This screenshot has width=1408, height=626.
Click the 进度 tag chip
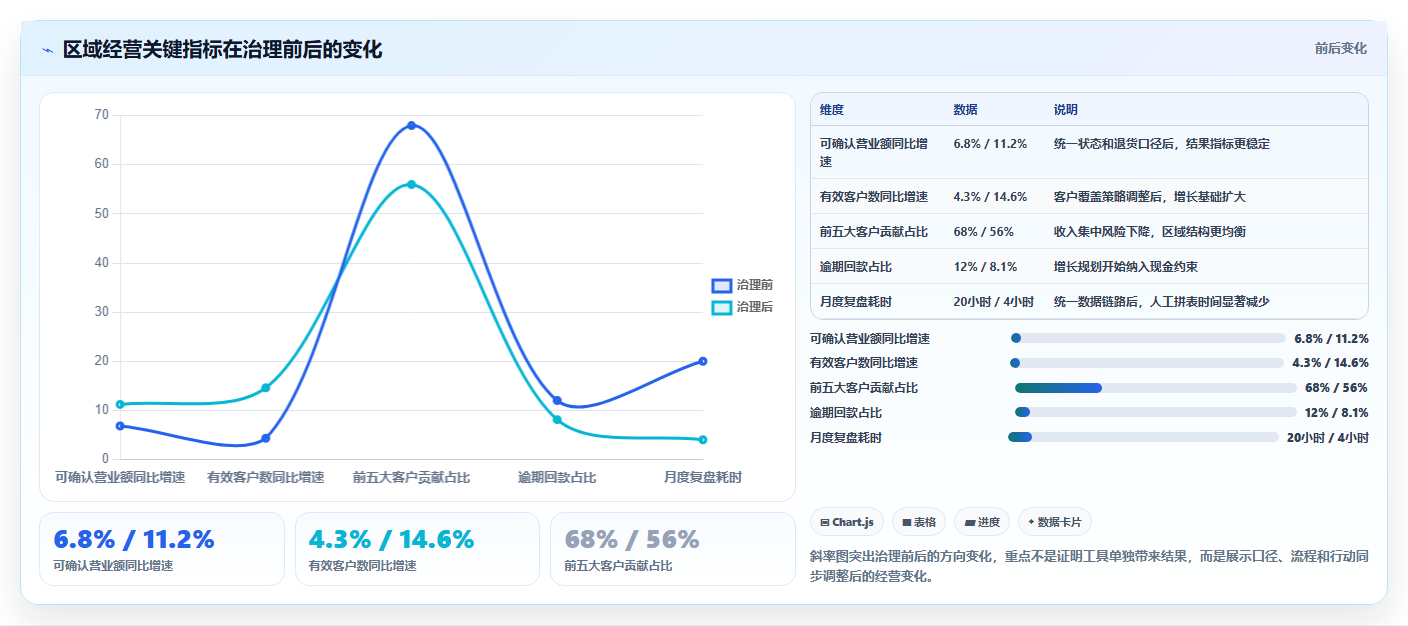pos(982,522)
